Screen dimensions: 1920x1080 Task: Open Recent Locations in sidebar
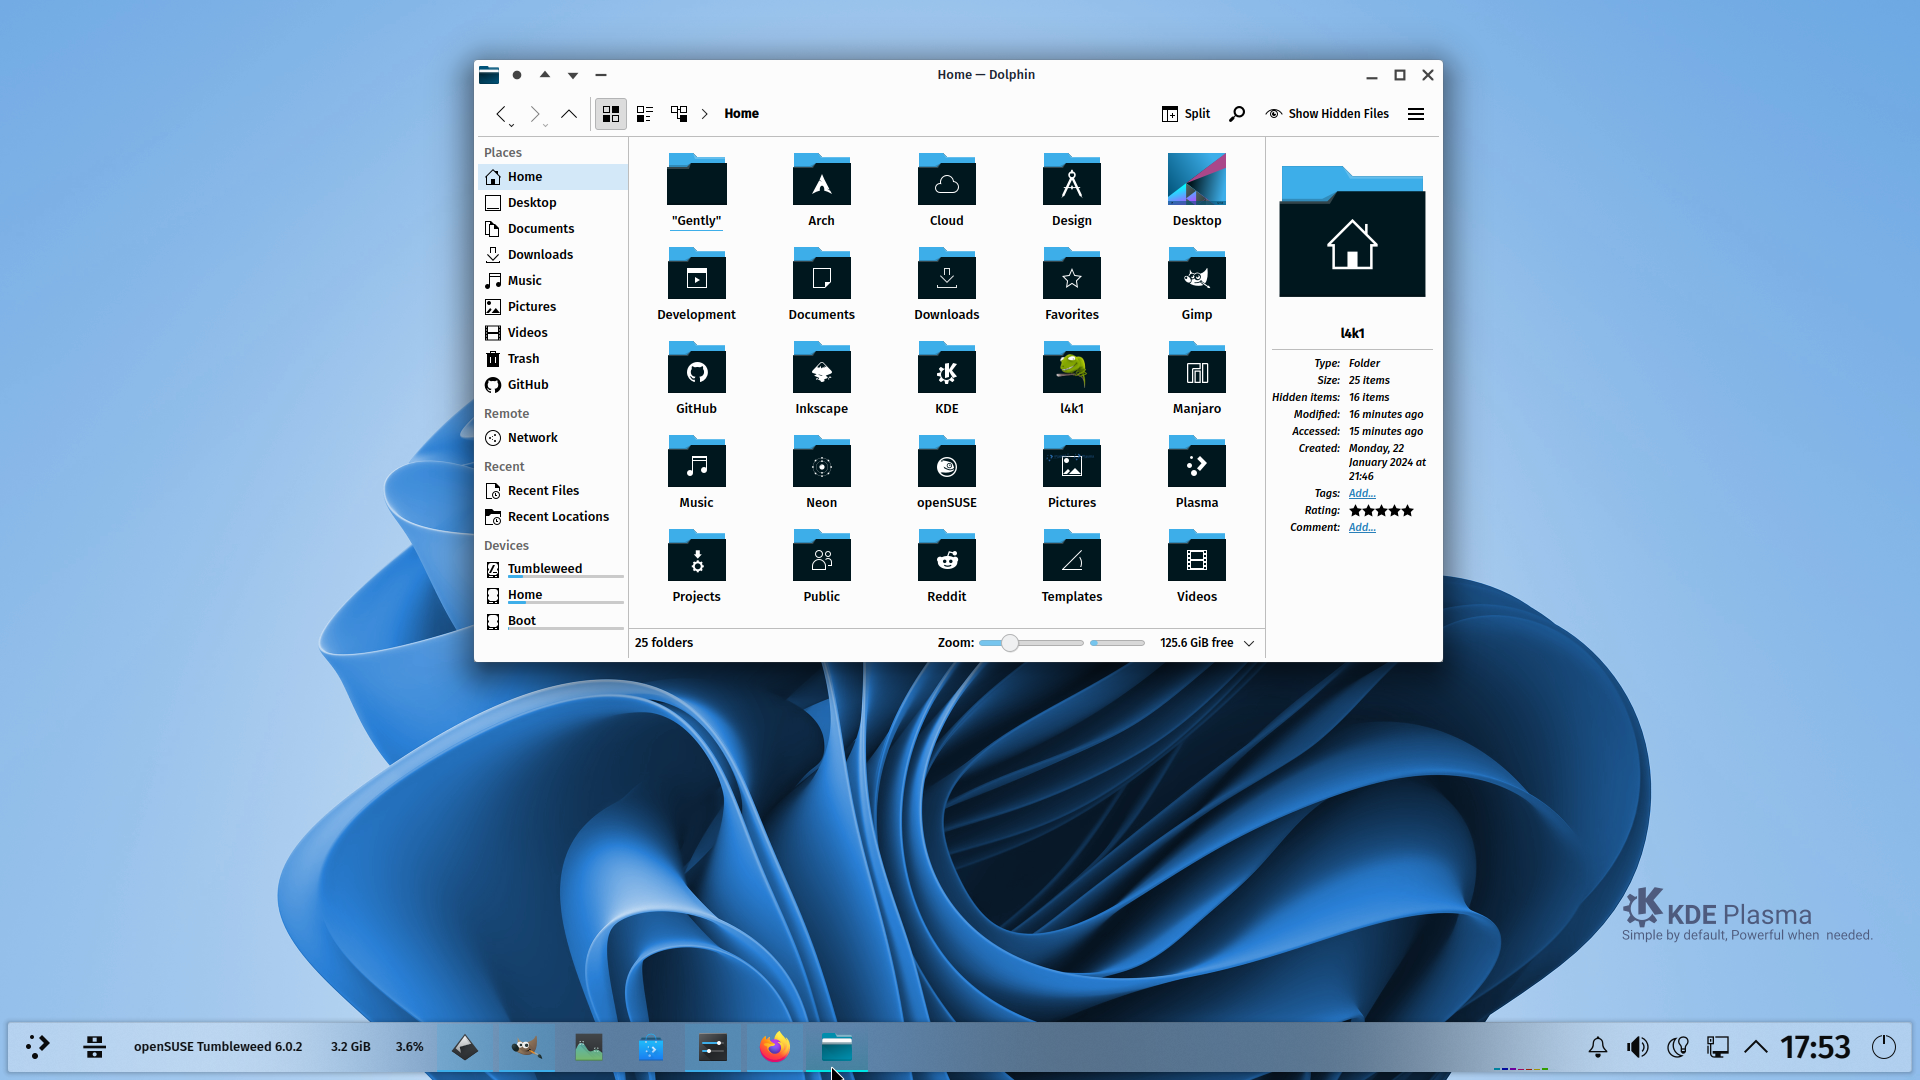coord(553,517)
